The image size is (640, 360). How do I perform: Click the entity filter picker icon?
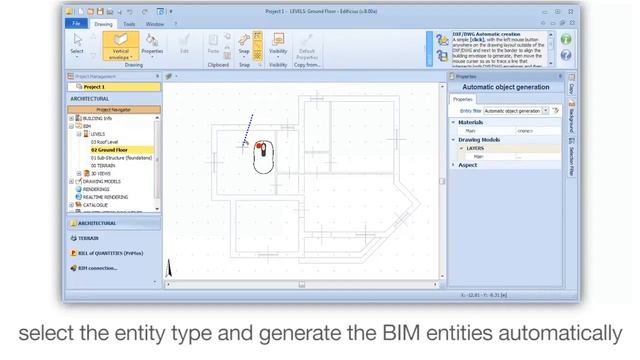556,111
